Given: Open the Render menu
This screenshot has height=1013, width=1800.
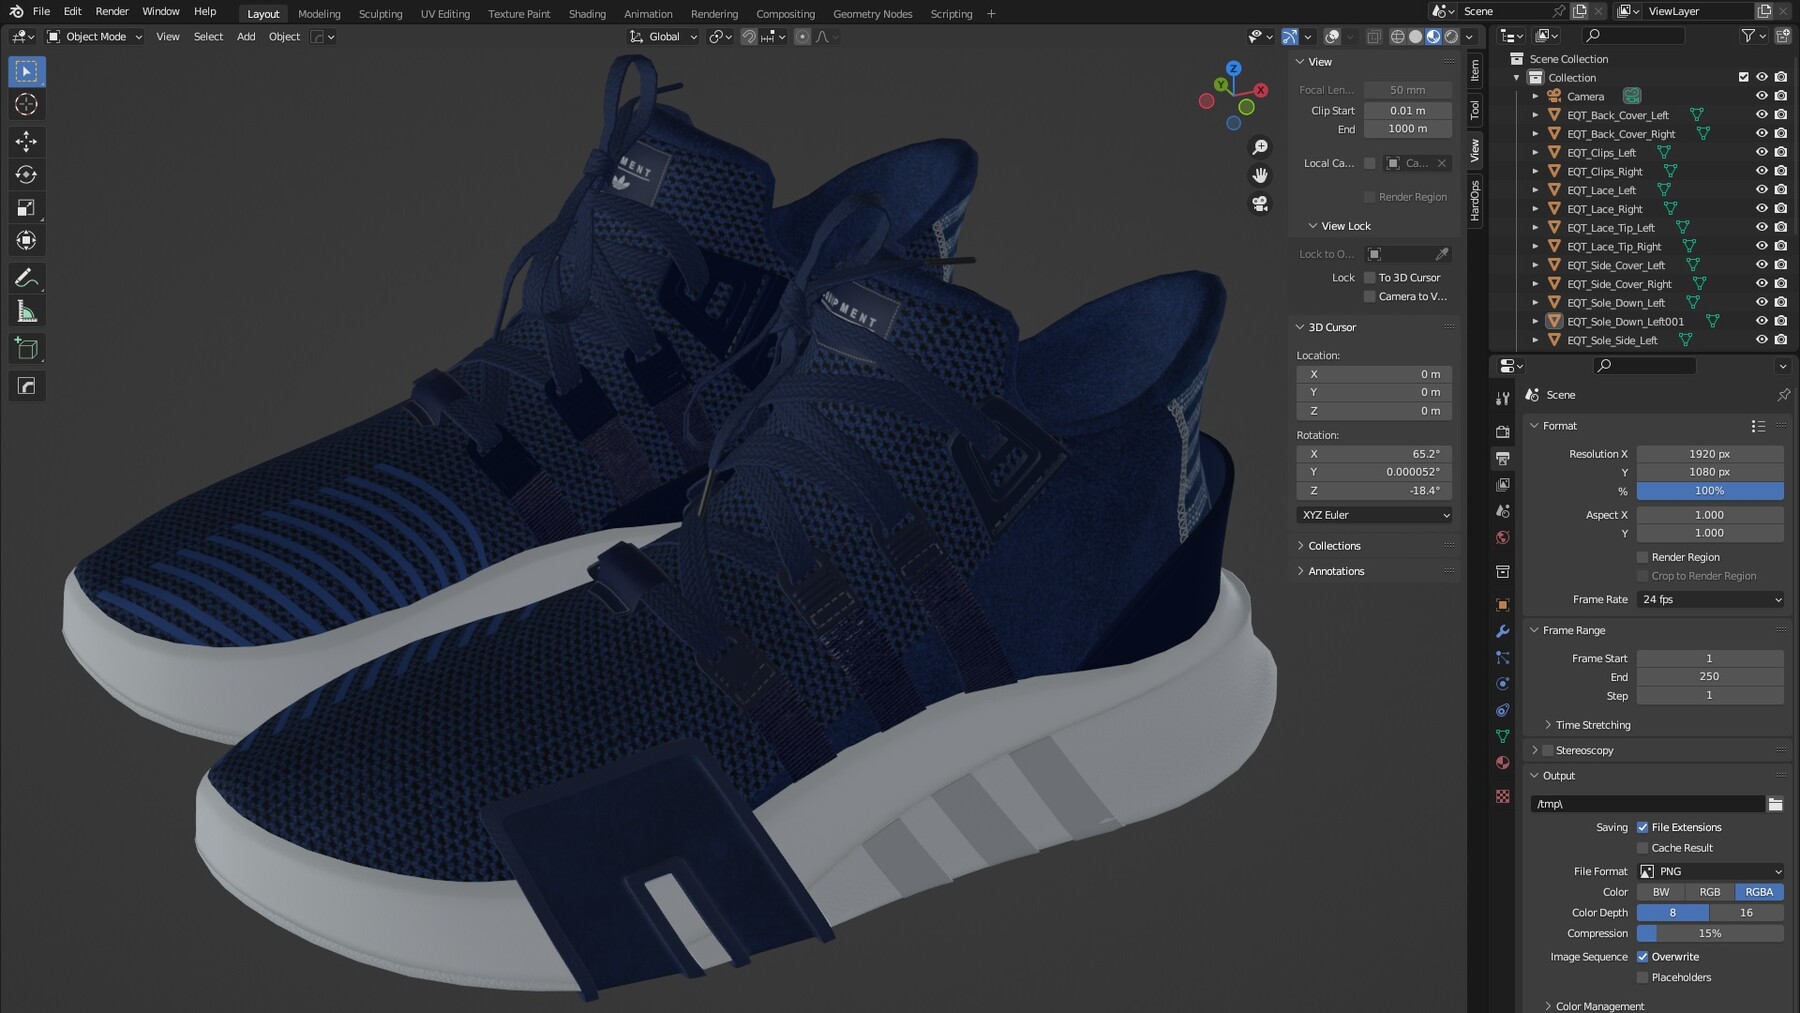Looking at the screenshot, I should tap(112, 11).
